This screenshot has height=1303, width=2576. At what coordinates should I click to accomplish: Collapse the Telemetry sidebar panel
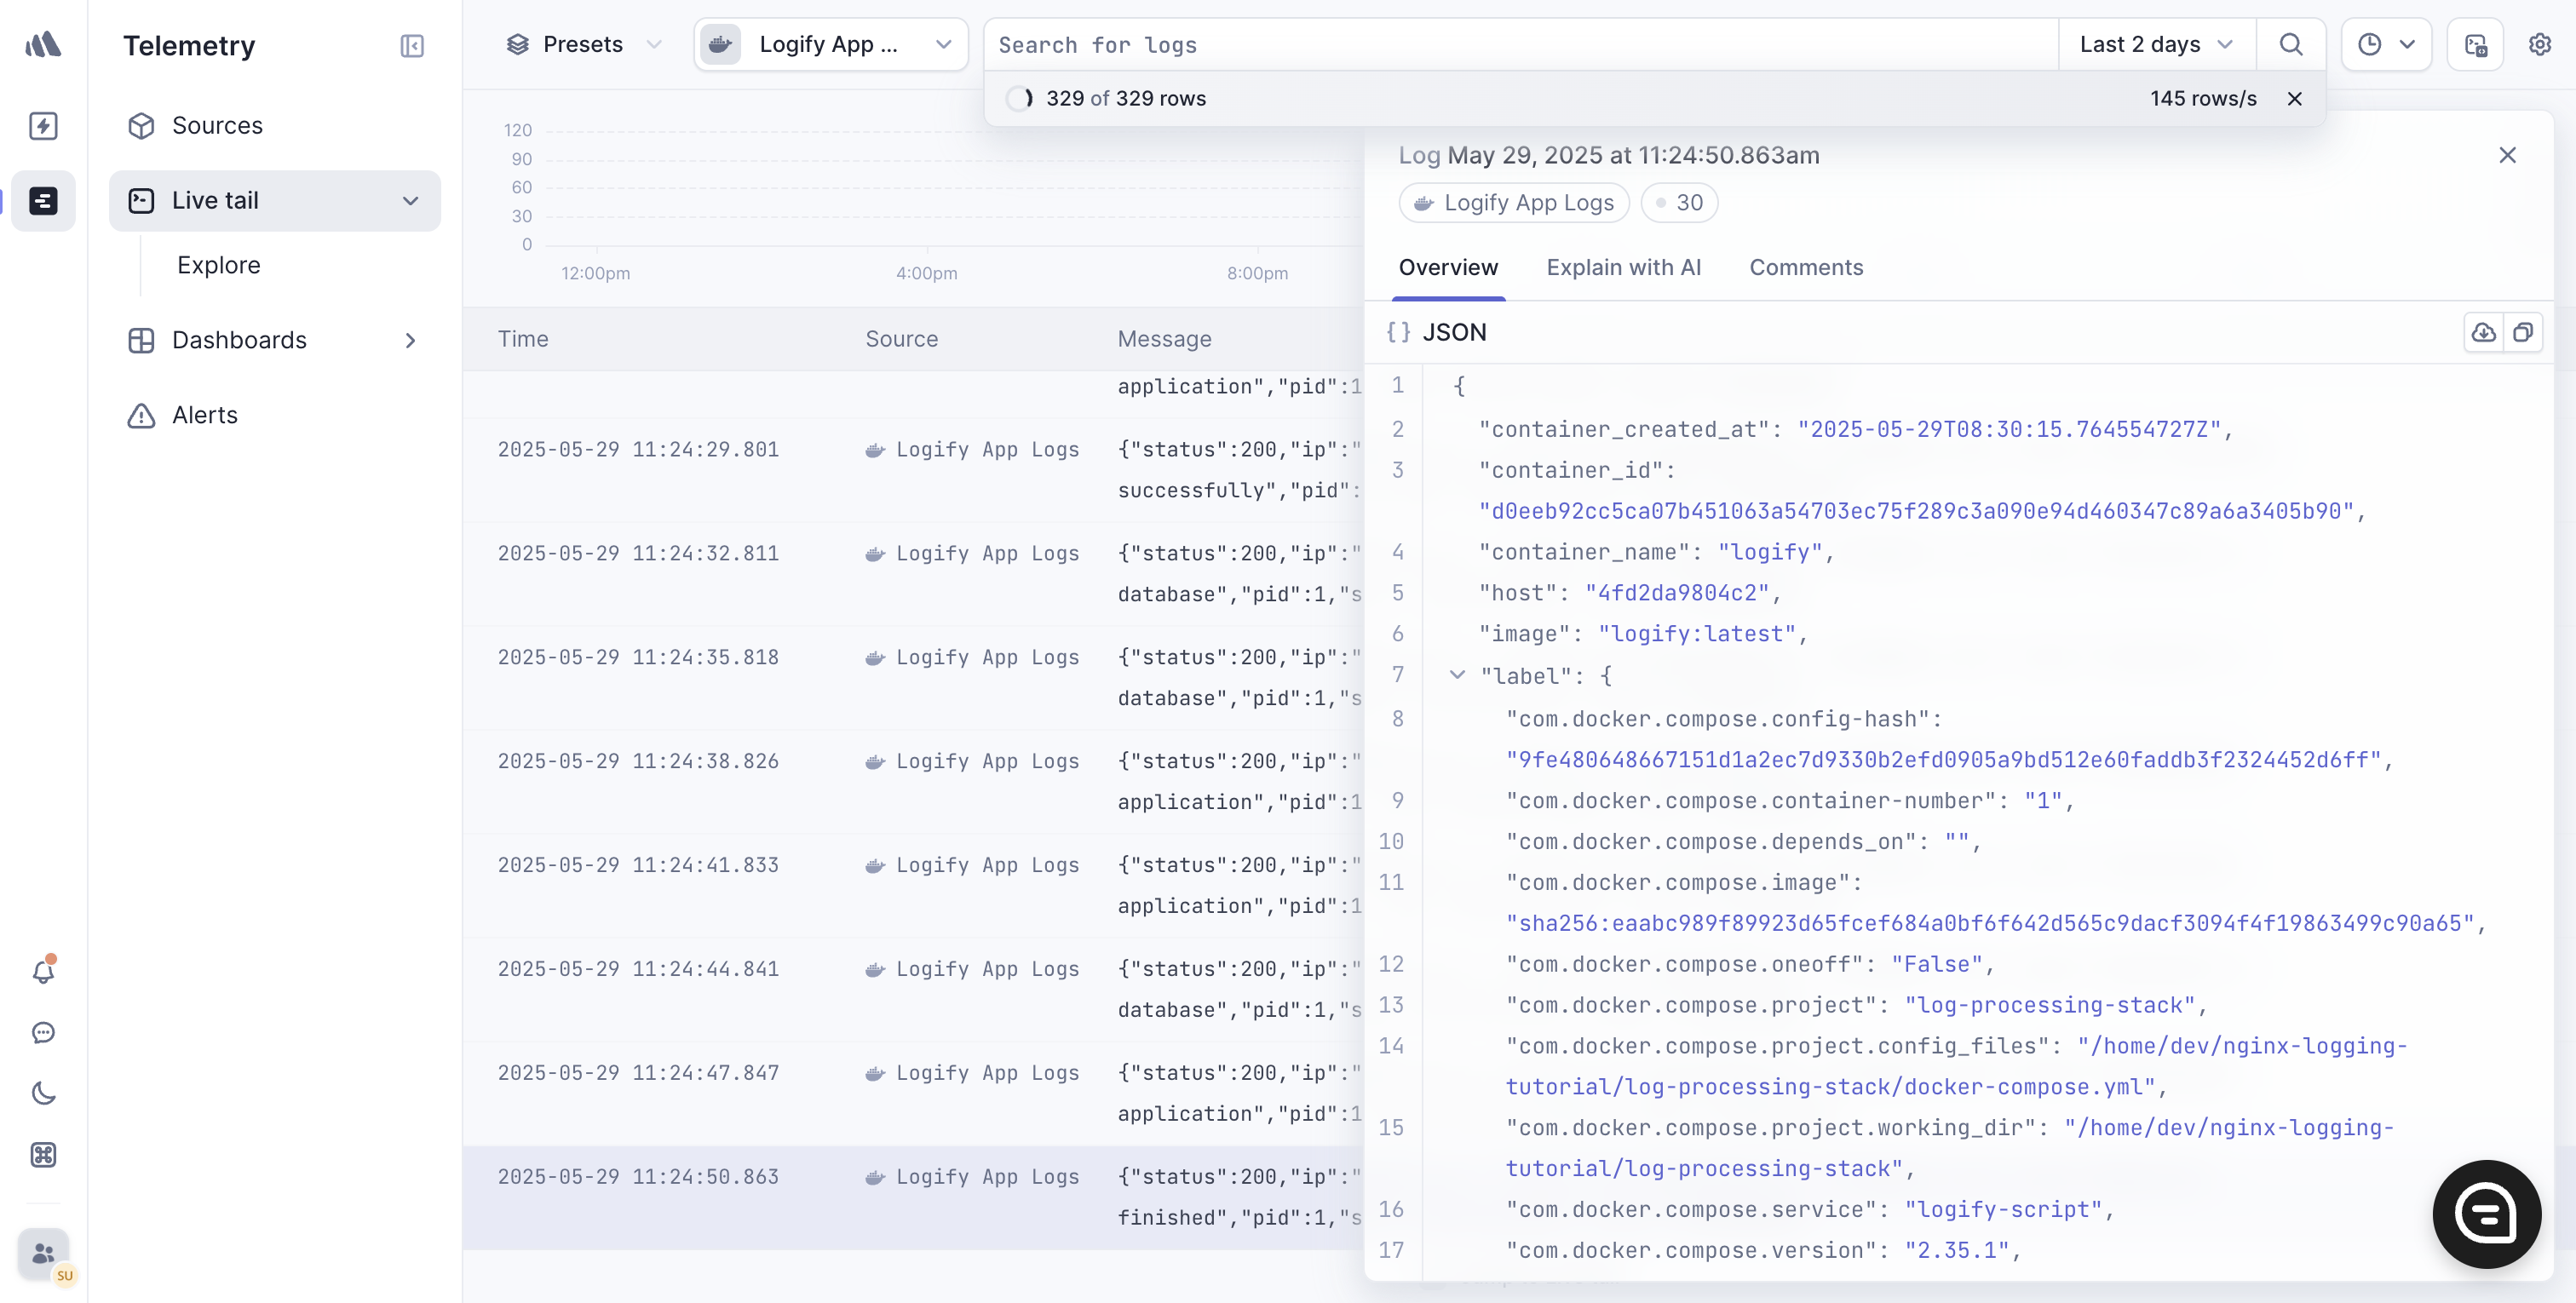tap(412, 46)
